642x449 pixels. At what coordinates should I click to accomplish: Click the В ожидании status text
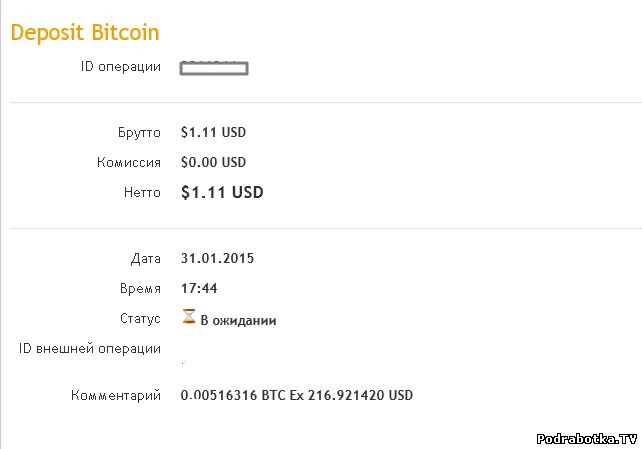238,321
